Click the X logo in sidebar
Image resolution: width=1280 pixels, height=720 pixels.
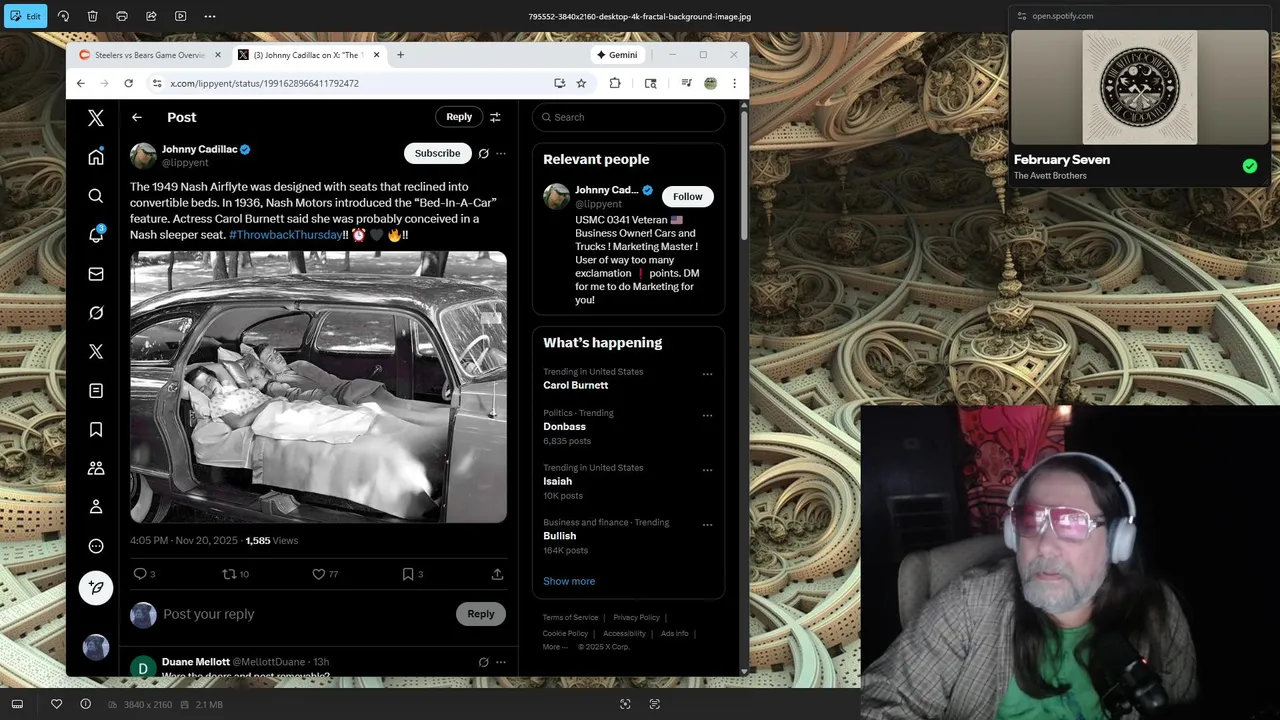tap(96, 118)
